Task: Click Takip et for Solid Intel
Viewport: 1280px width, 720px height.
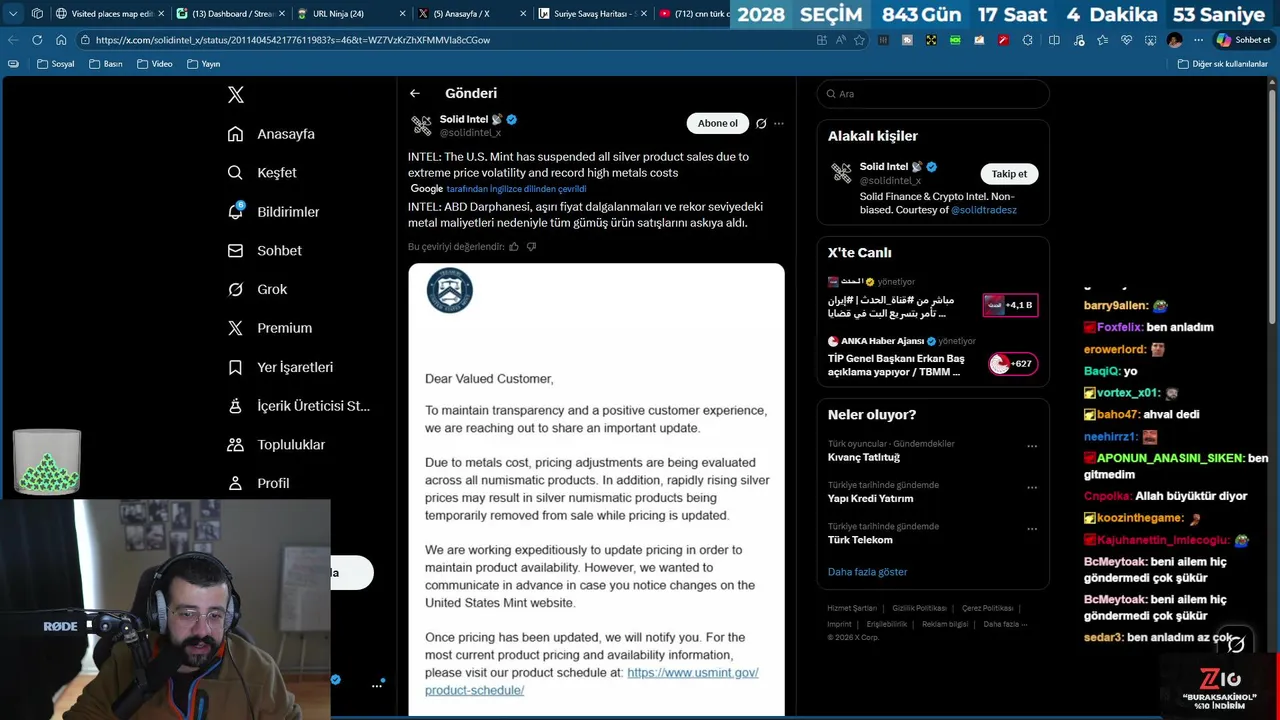Action: pyautogui.click(x=1009, y=174)
